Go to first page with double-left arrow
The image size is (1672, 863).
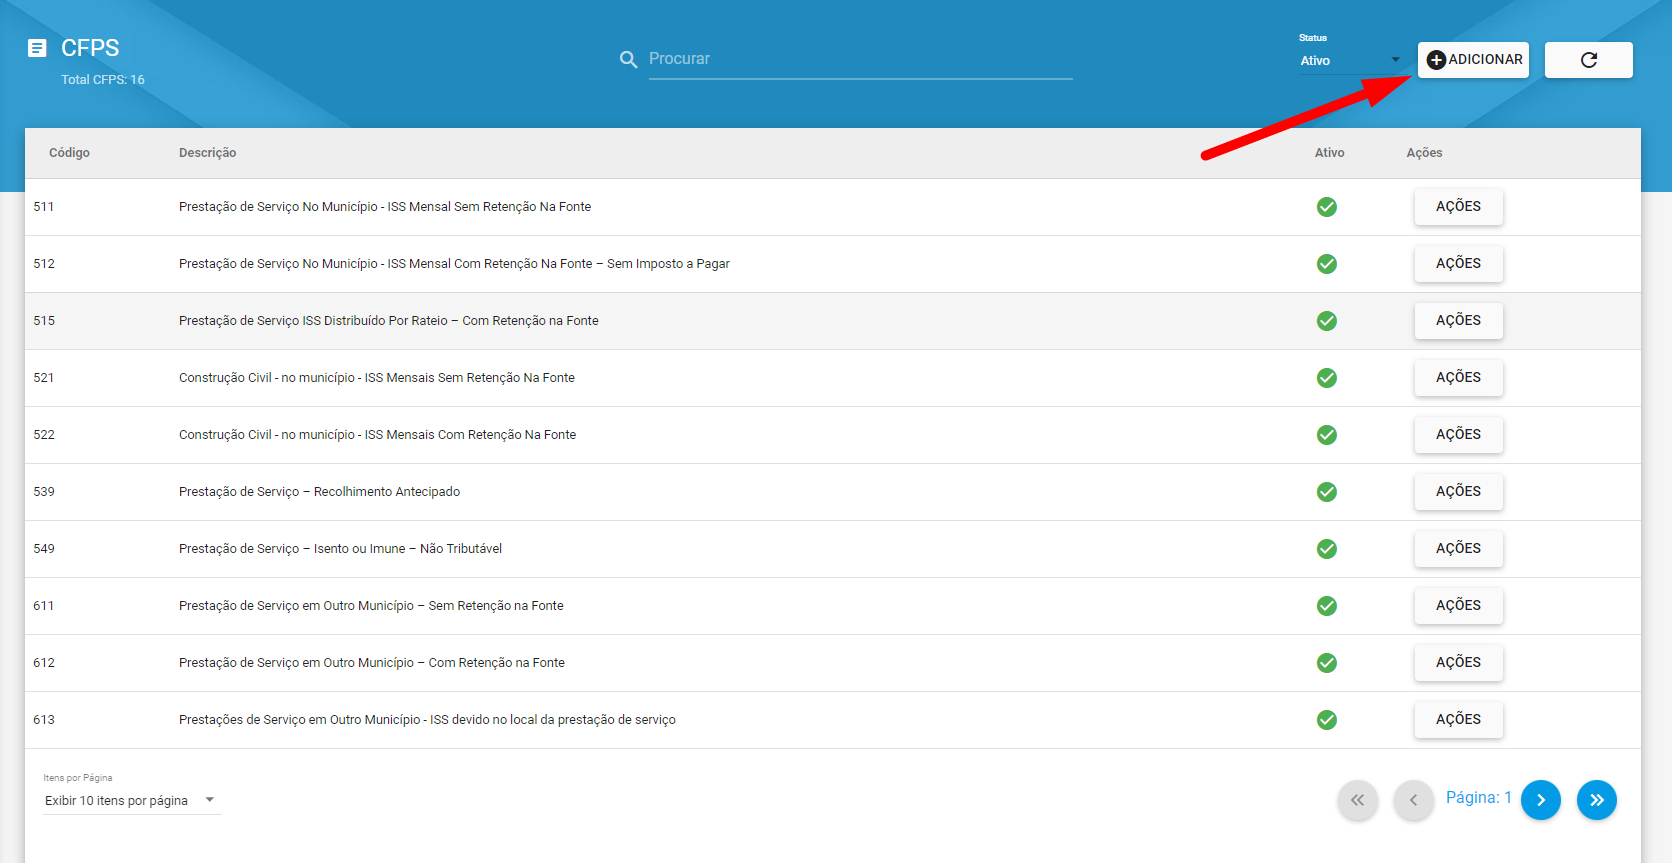coord(1357,800)
